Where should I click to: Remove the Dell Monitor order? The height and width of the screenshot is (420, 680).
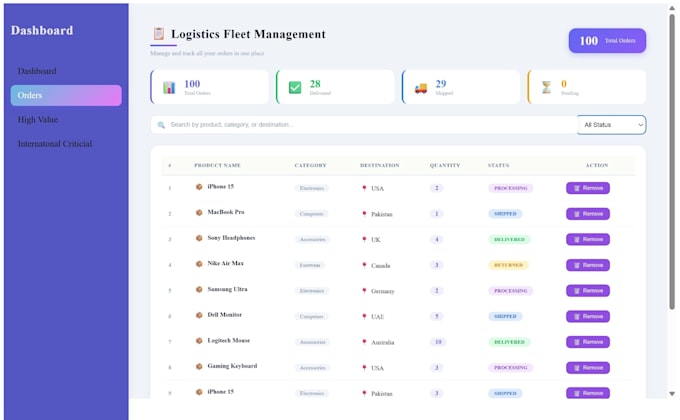coord(588,316)
